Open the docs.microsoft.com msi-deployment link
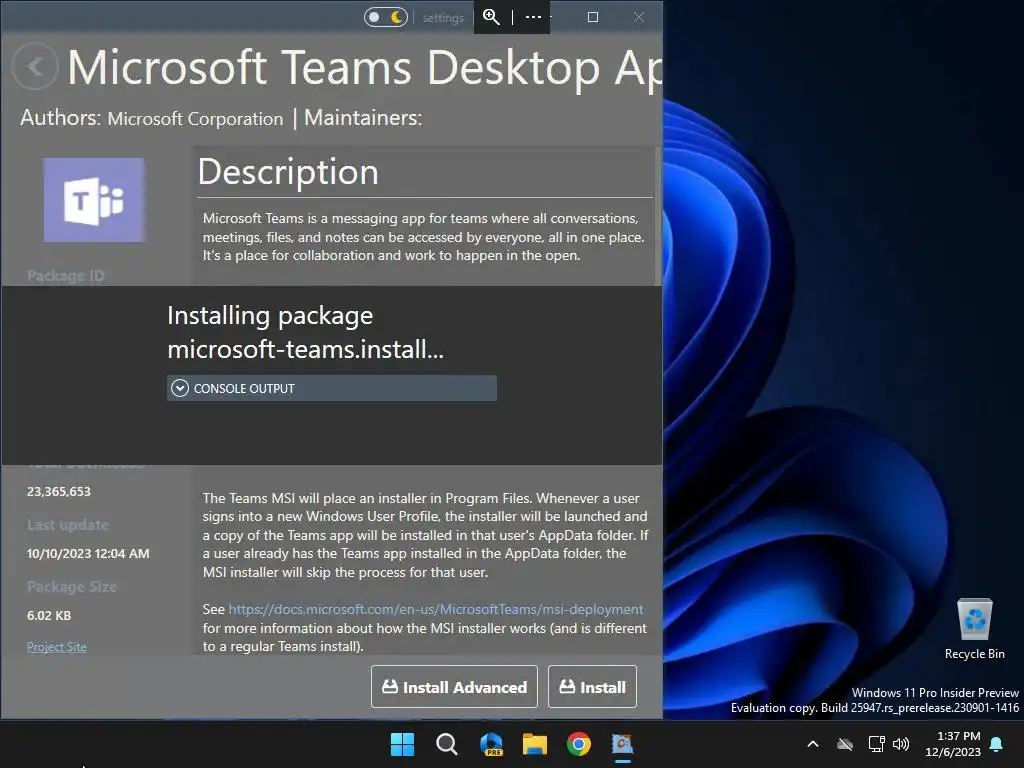 click(x=436, y=609)
